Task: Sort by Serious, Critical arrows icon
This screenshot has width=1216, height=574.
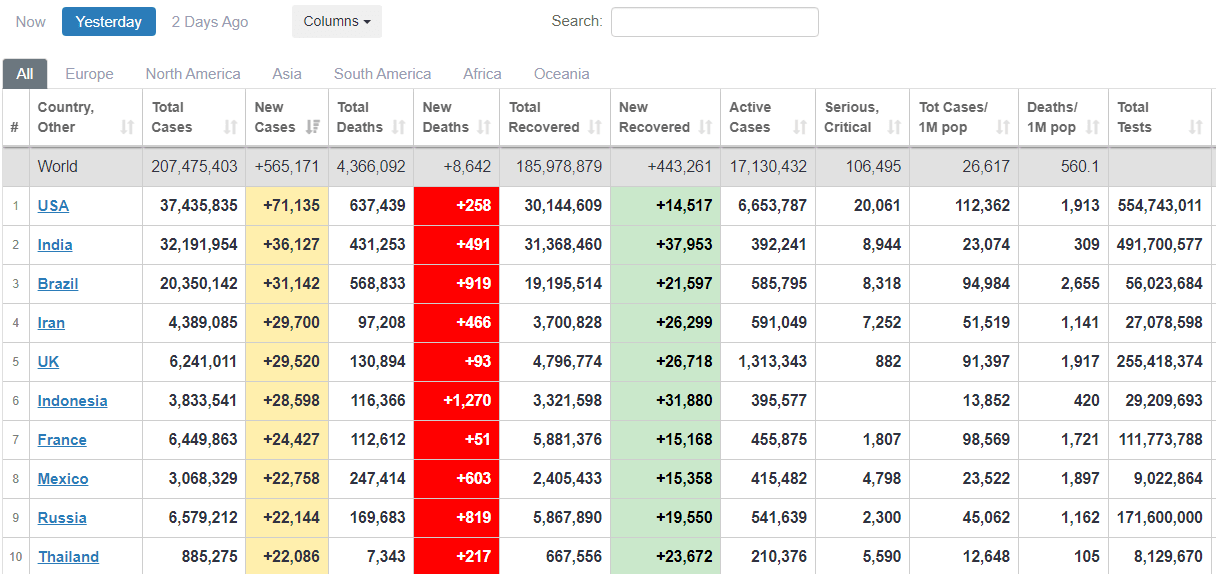Action: coord(894,127)
